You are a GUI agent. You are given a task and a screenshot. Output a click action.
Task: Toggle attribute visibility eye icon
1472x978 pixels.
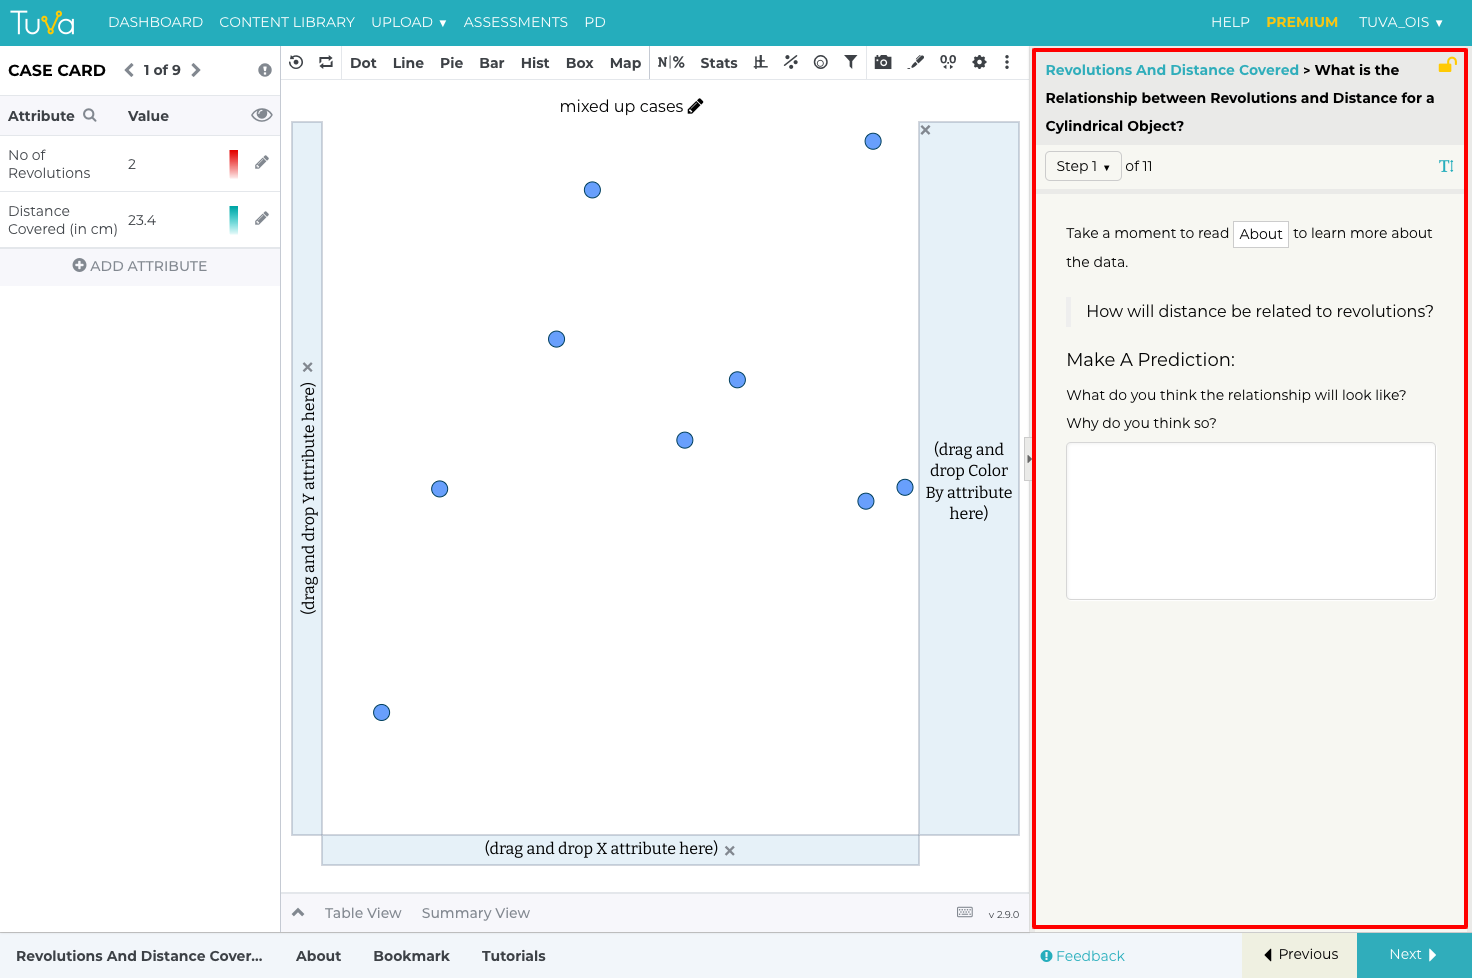click(262, 115)
